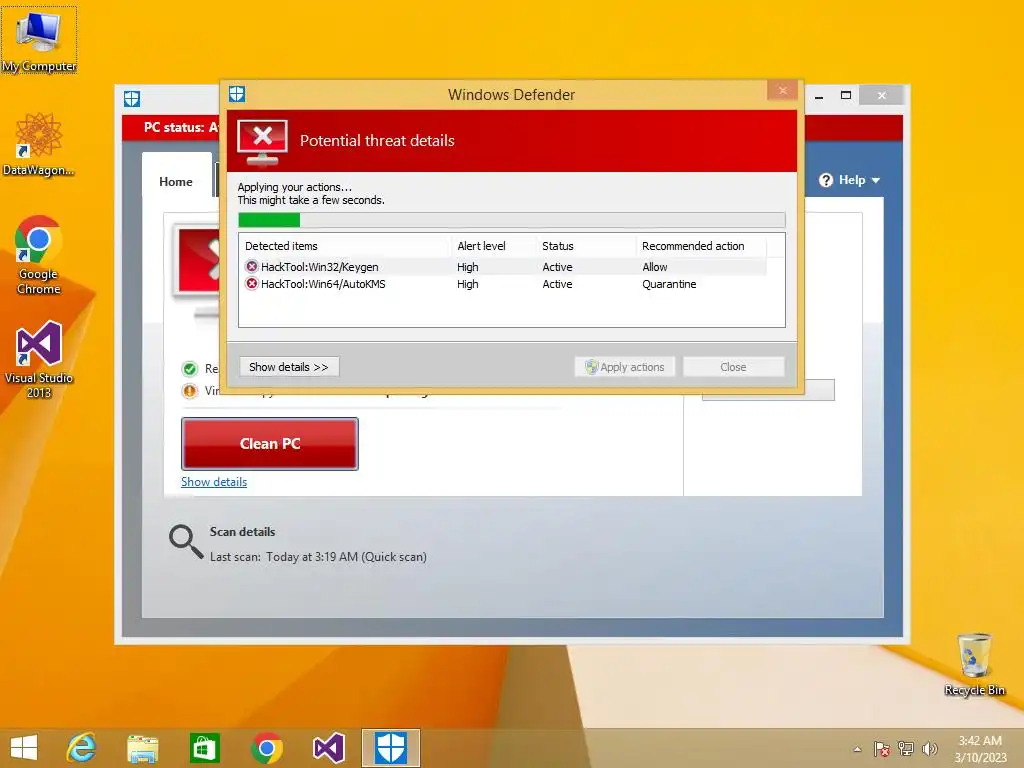1024x768 pixels.
Task: Open Visual Studio from the taskbar
Action: tap(328, 748)
